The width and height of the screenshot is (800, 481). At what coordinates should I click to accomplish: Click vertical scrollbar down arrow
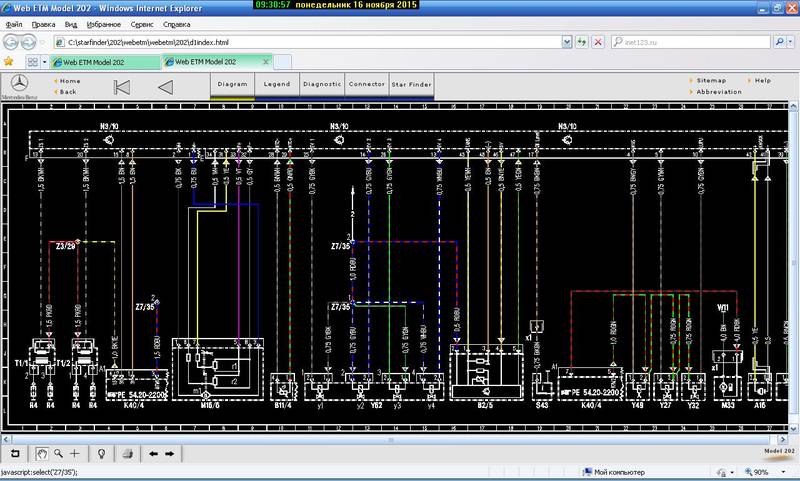tap(793, 428)
